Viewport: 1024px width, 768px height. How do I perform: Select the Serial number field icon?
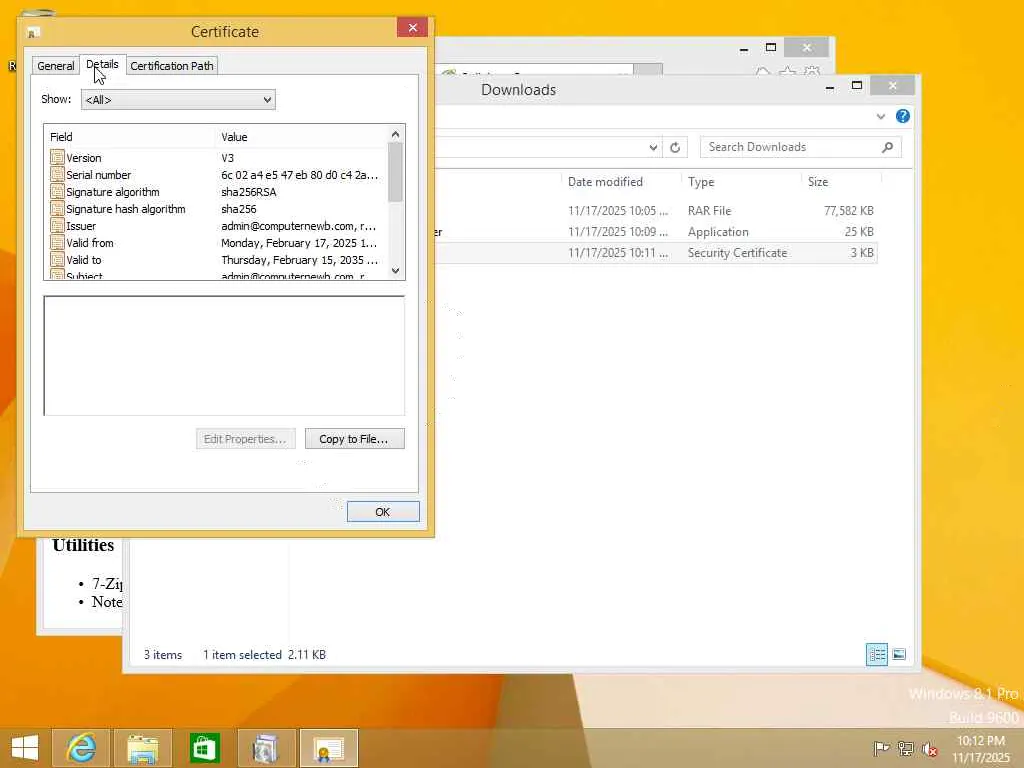(57, 174)
